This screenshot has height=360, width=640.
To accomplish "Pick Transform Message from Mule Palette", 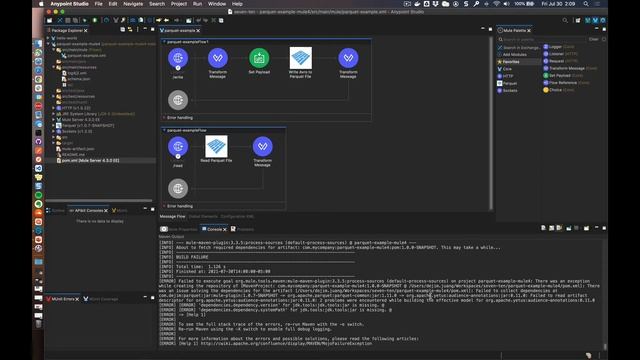I will [x=570, y=68].
